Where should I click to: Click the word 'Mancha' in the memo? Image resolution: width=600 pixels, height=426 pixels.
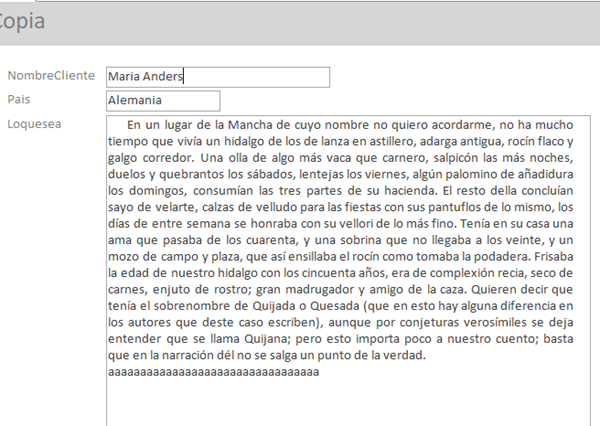click(250, 125)
